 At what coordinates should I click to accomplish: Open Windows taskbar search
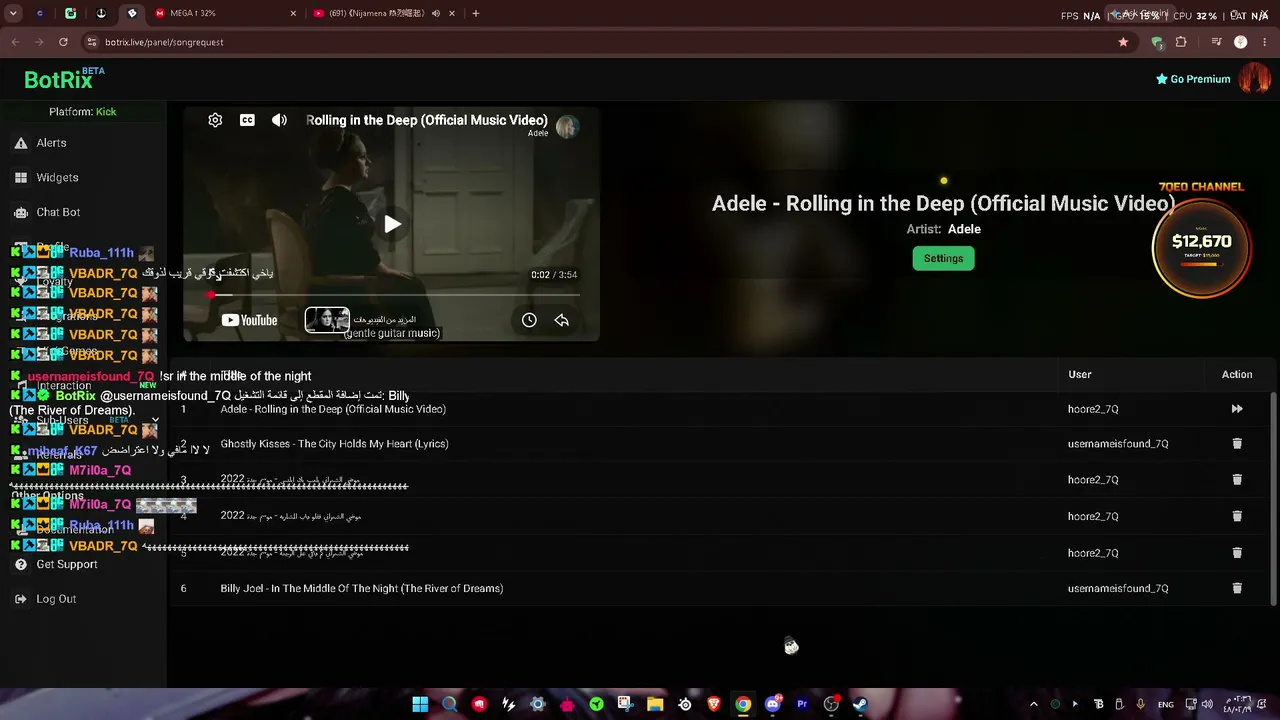pos(449,704)
